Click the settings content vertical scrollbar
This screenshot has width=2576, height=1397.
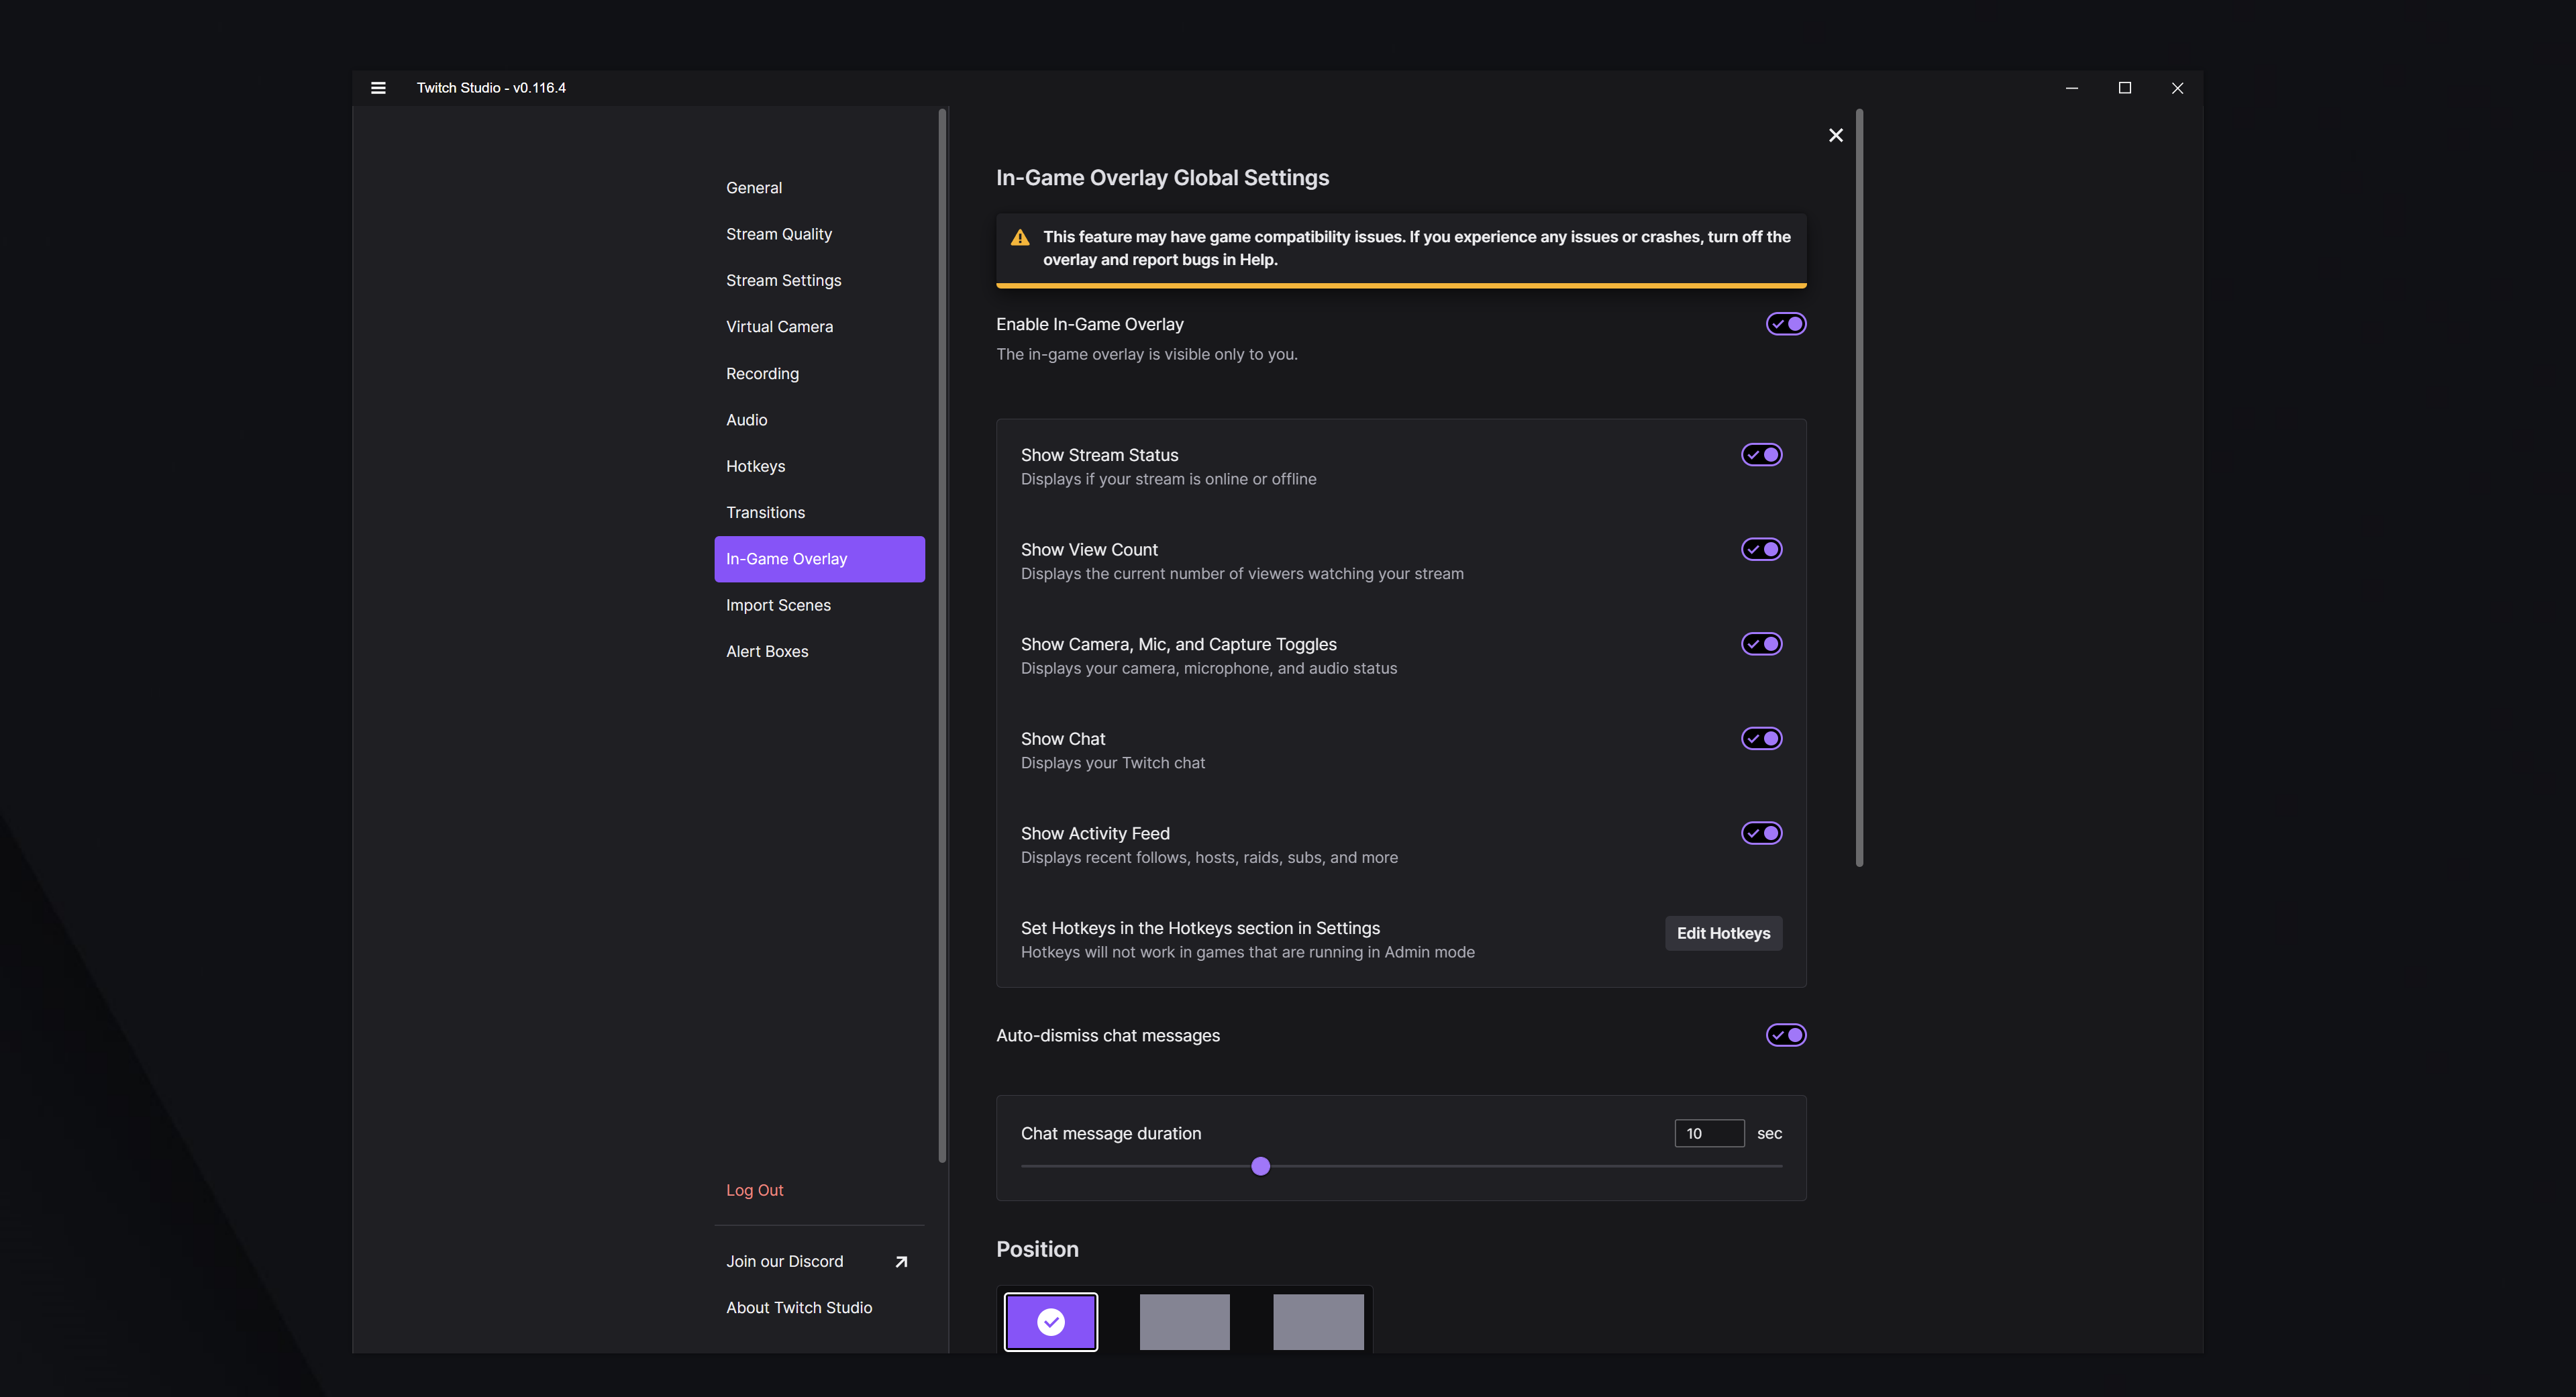[1859, 488]
